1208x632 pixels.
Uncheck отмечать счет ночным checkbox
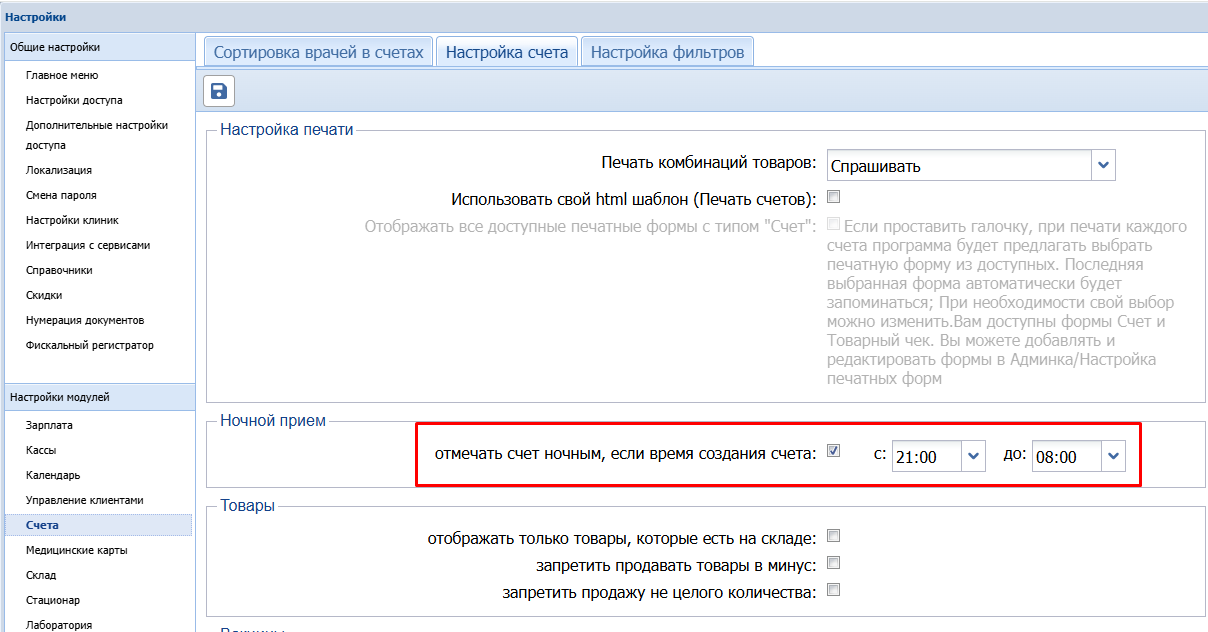[833, 451]
